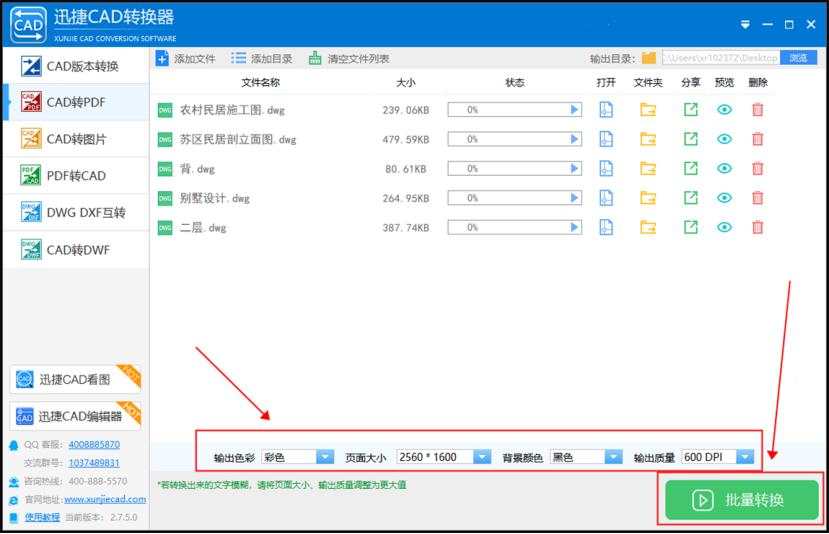
Task: Launch 迅捷CAD编辑器 editor
Action: (x=75, y=416)
